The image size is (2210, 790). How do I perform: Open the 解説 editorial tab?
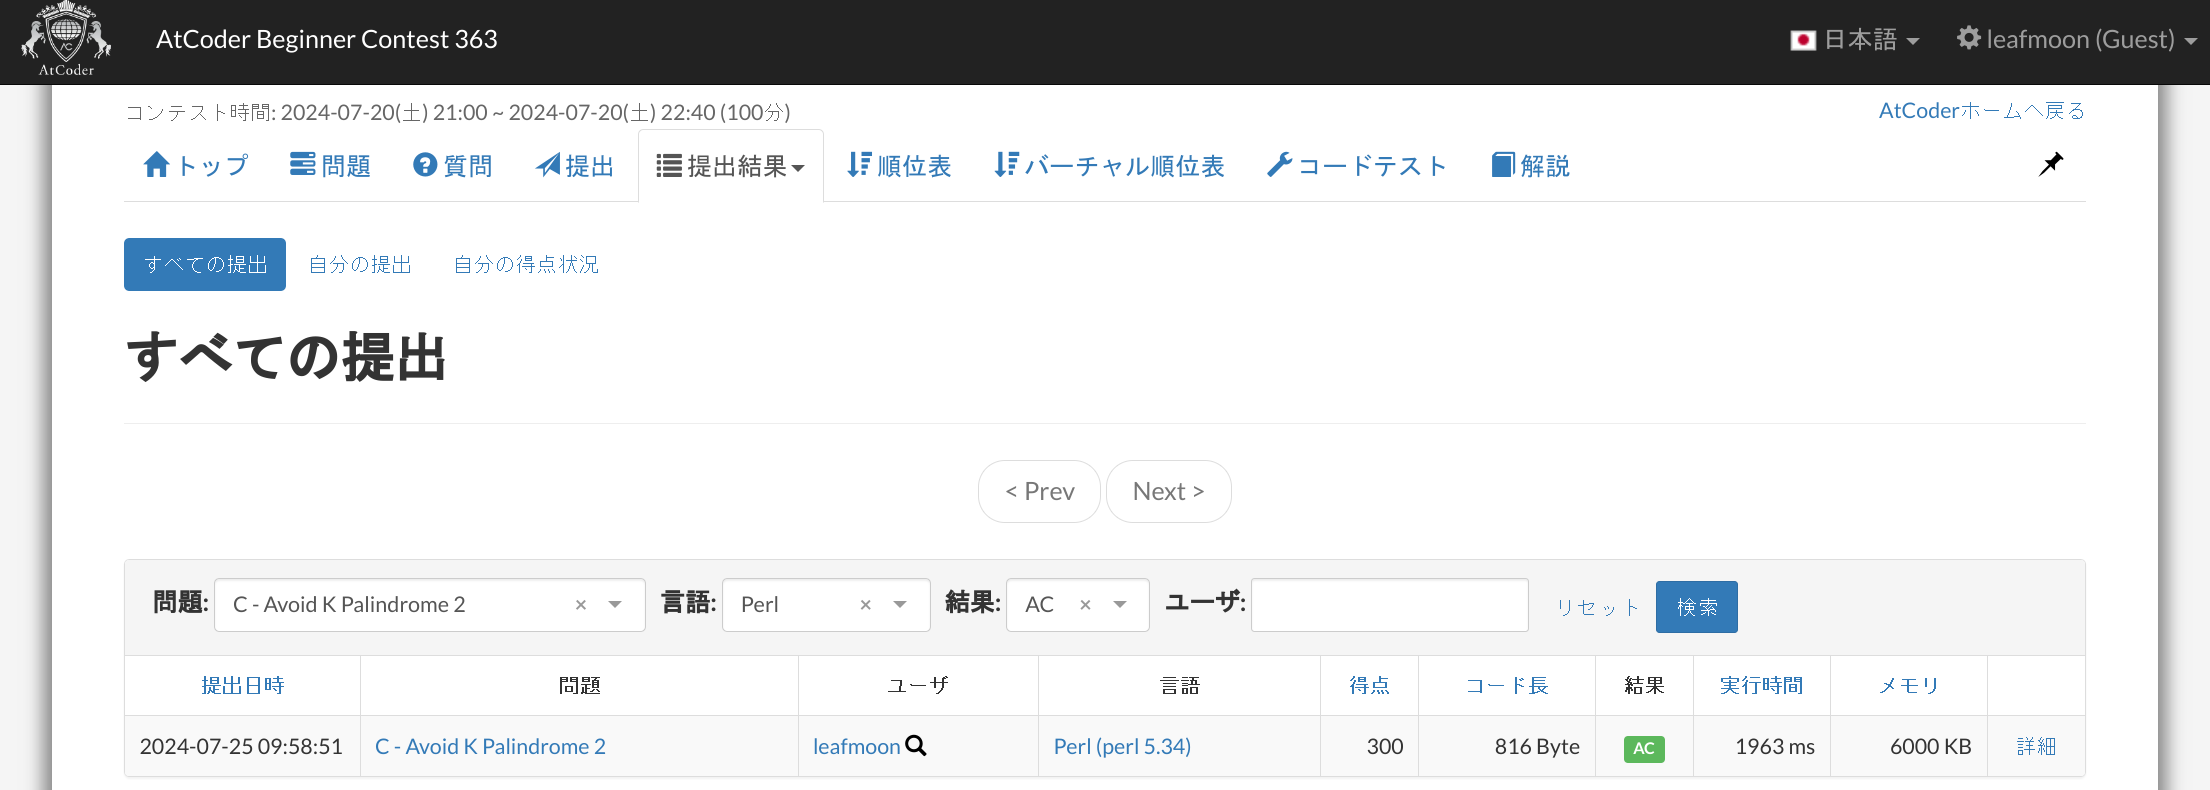[1530, 166]
